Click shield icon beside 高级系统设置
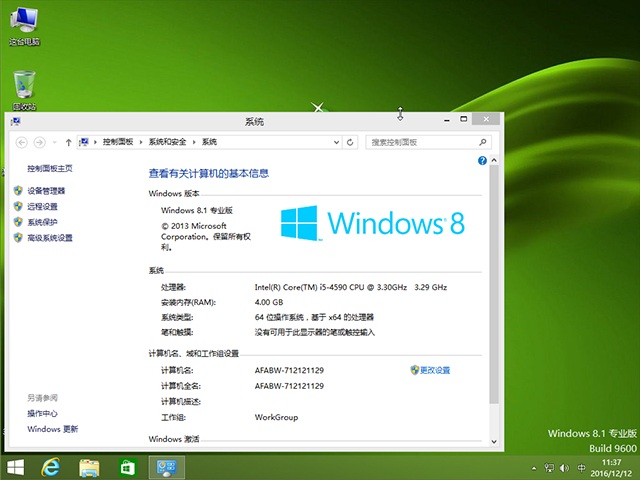The image size is (640, 480). [18, 237]
